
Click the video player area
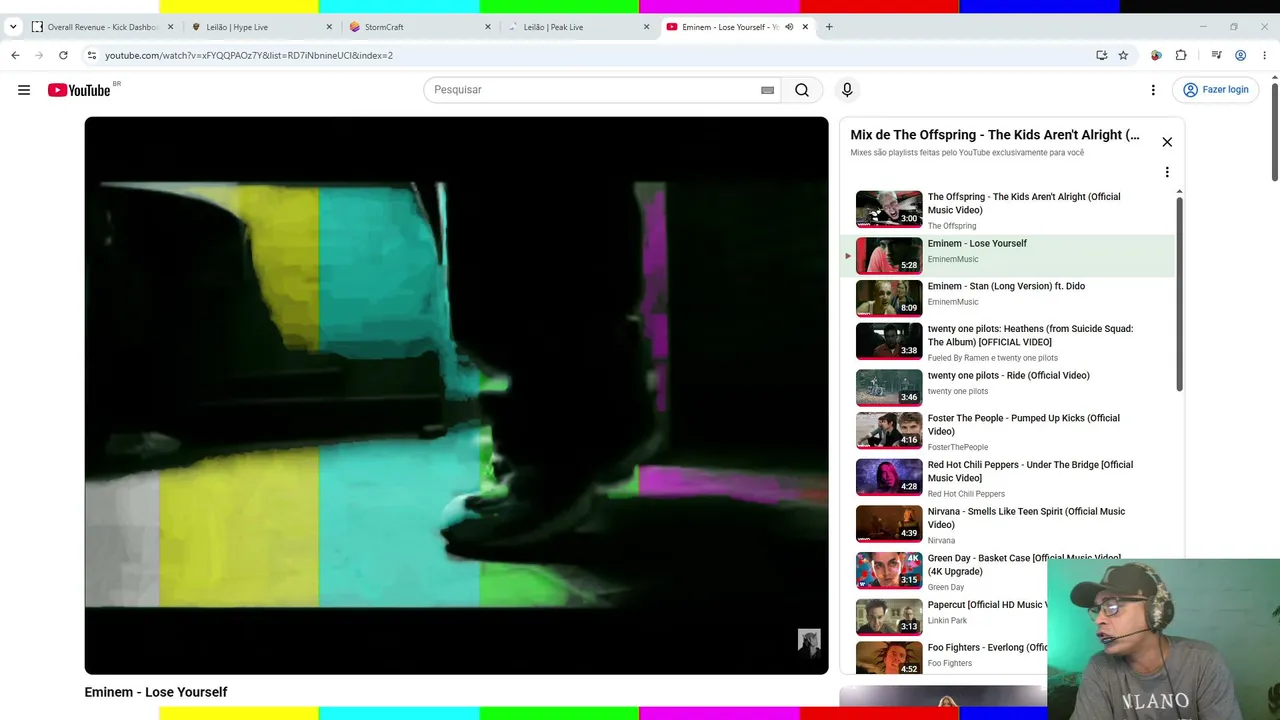click(456, 395)
